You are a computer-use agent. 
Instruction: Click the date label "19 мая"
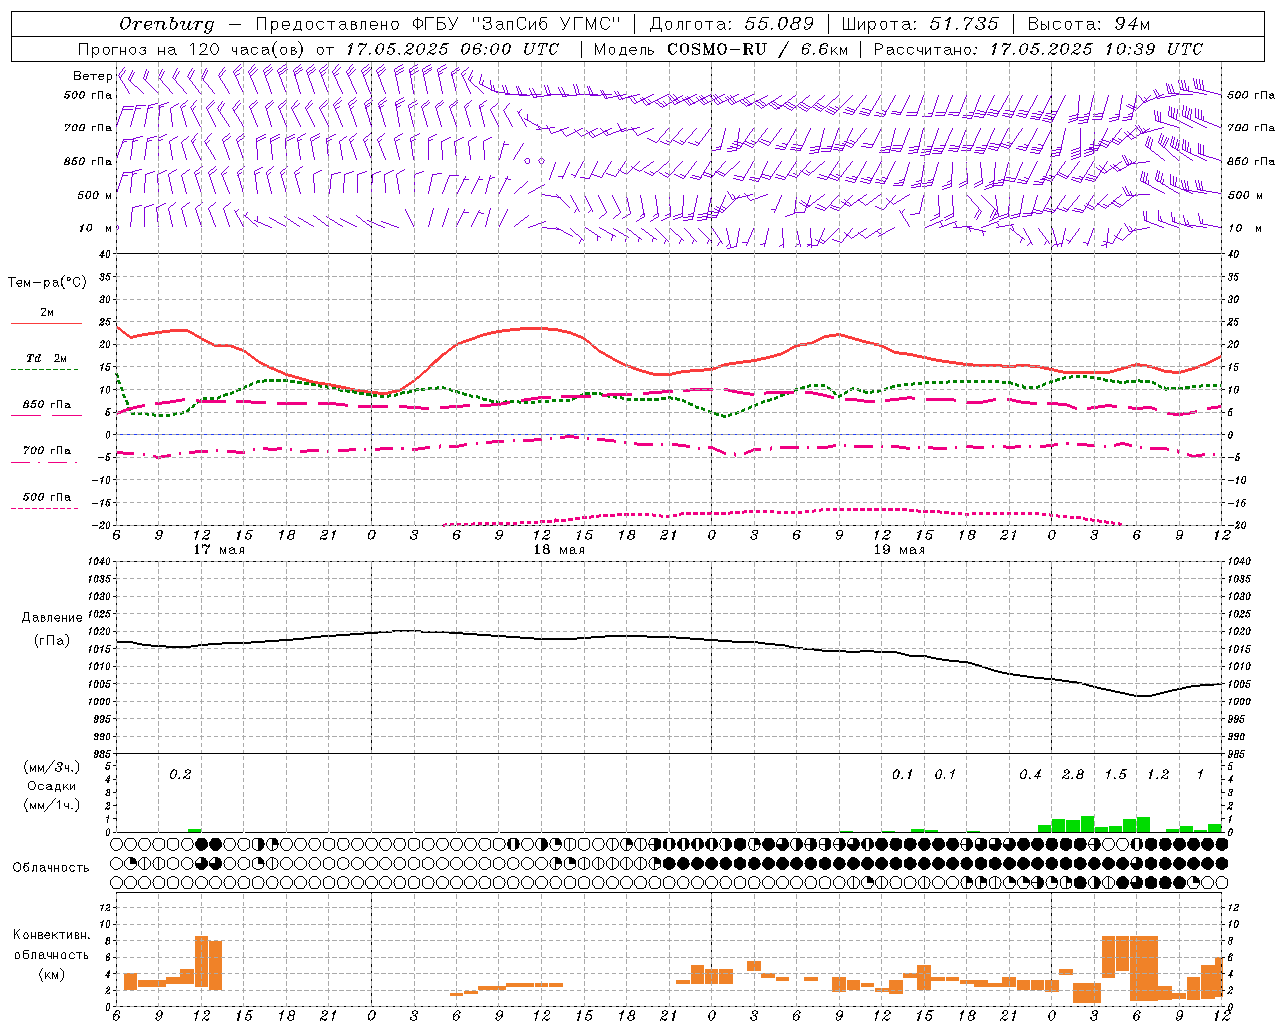[899, 550]
